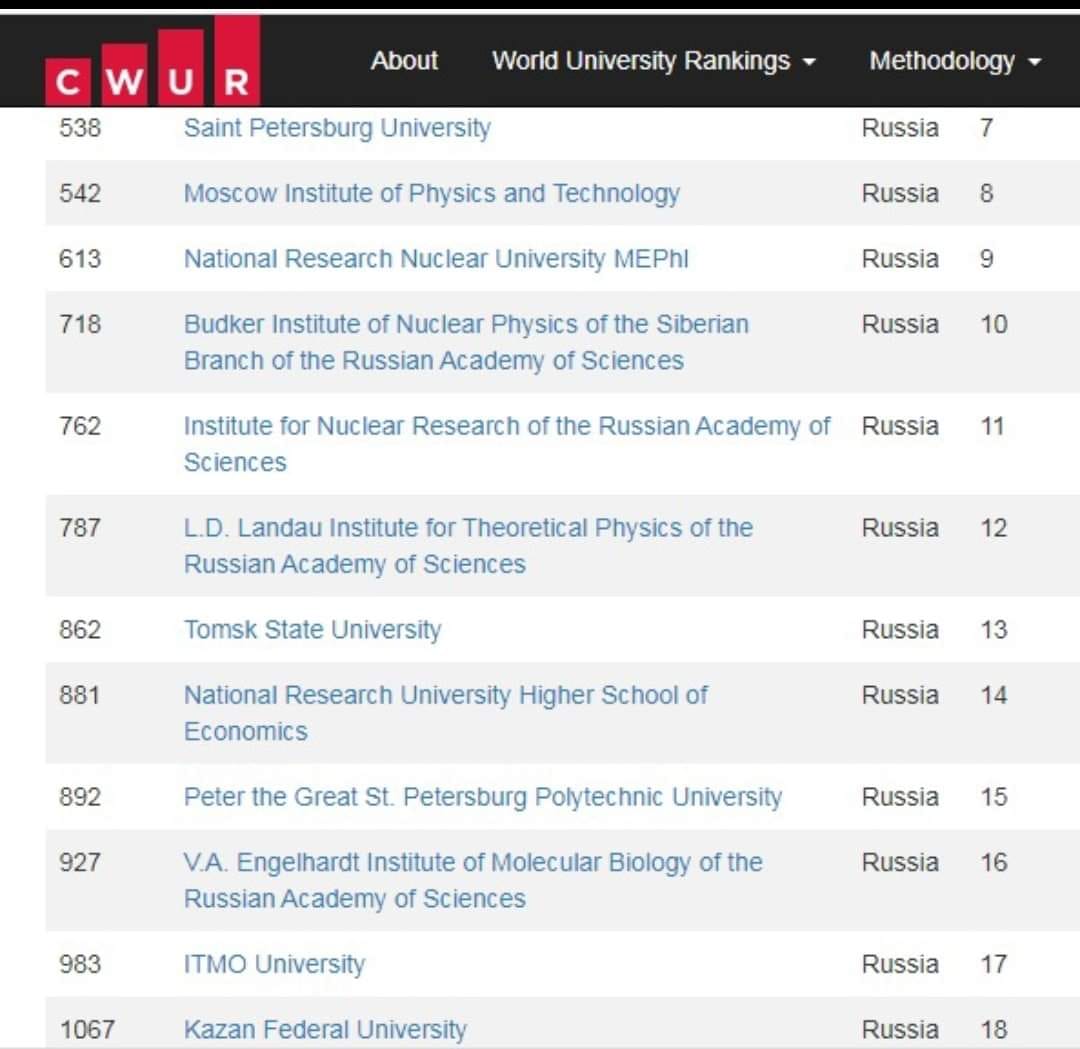This screenshot has width=1080, height=1049.
Task: Select ITMO University link
Action: coord(274,964)
